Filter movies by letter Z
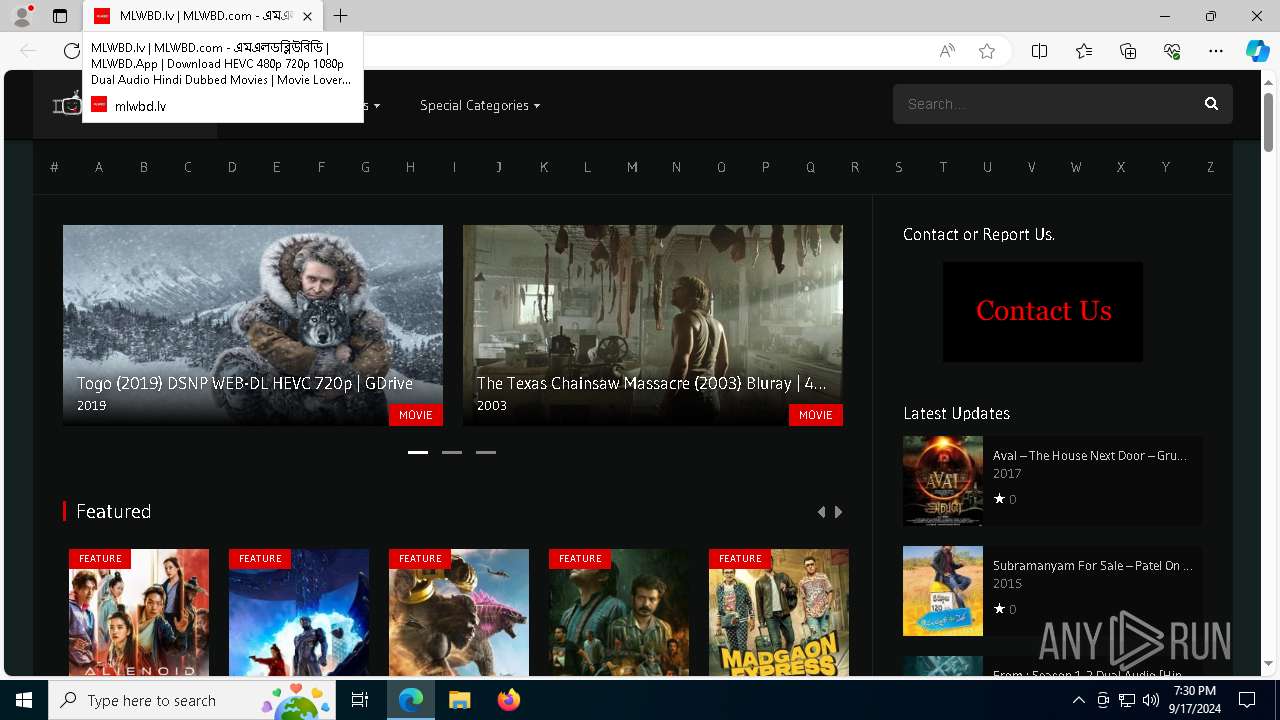 [x=1210, y=167]
